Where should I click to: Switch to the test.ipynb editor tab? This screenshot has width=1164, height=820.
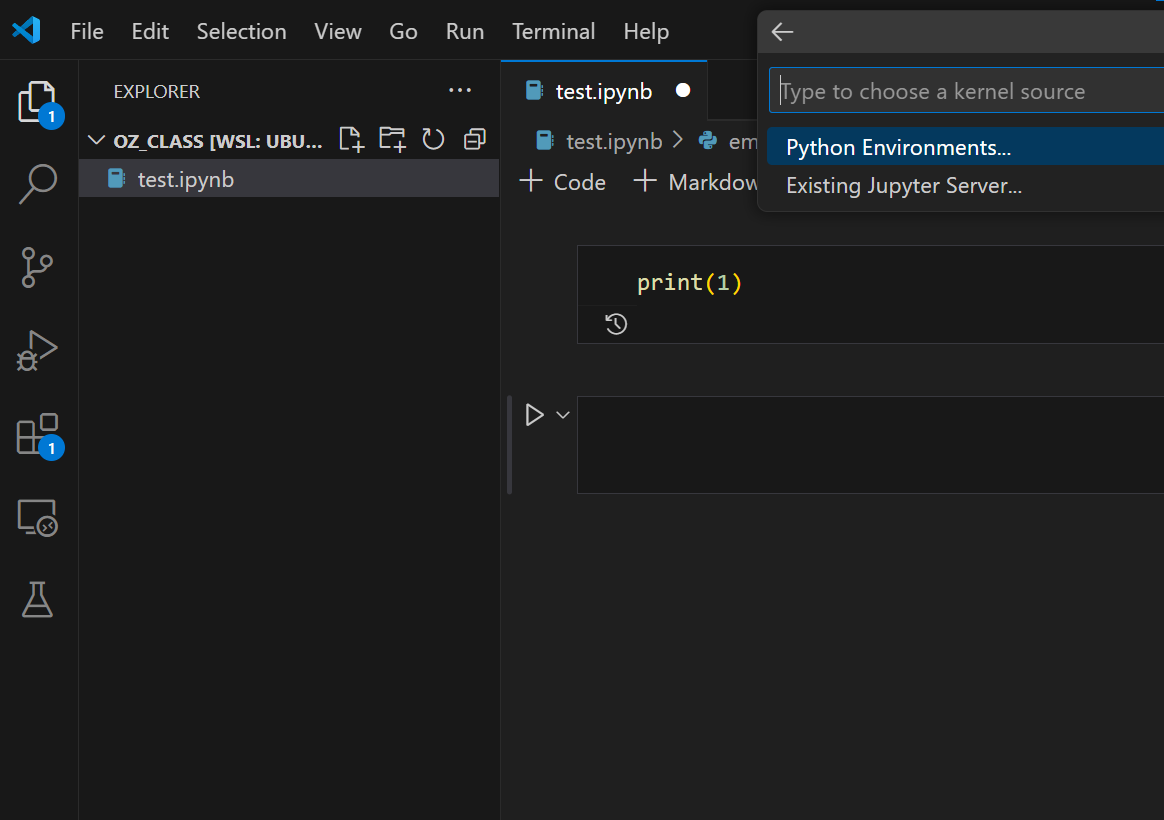(603, 91)
